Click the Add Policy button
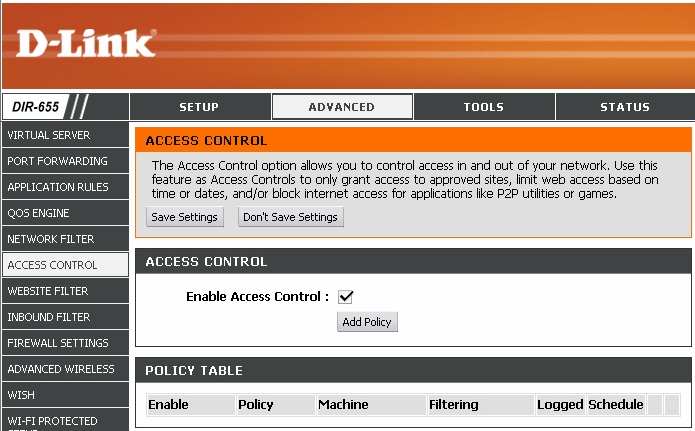 click(x=367, y=322)
